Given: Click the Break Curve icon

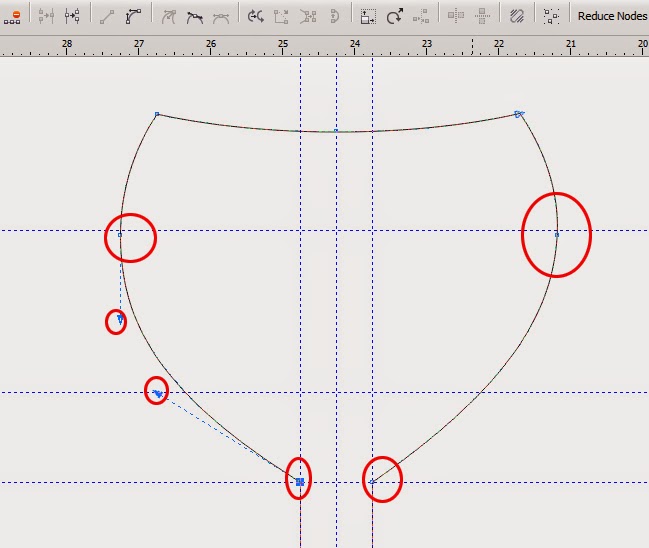Looking at the screenshot, I should [x=72, y=16].
